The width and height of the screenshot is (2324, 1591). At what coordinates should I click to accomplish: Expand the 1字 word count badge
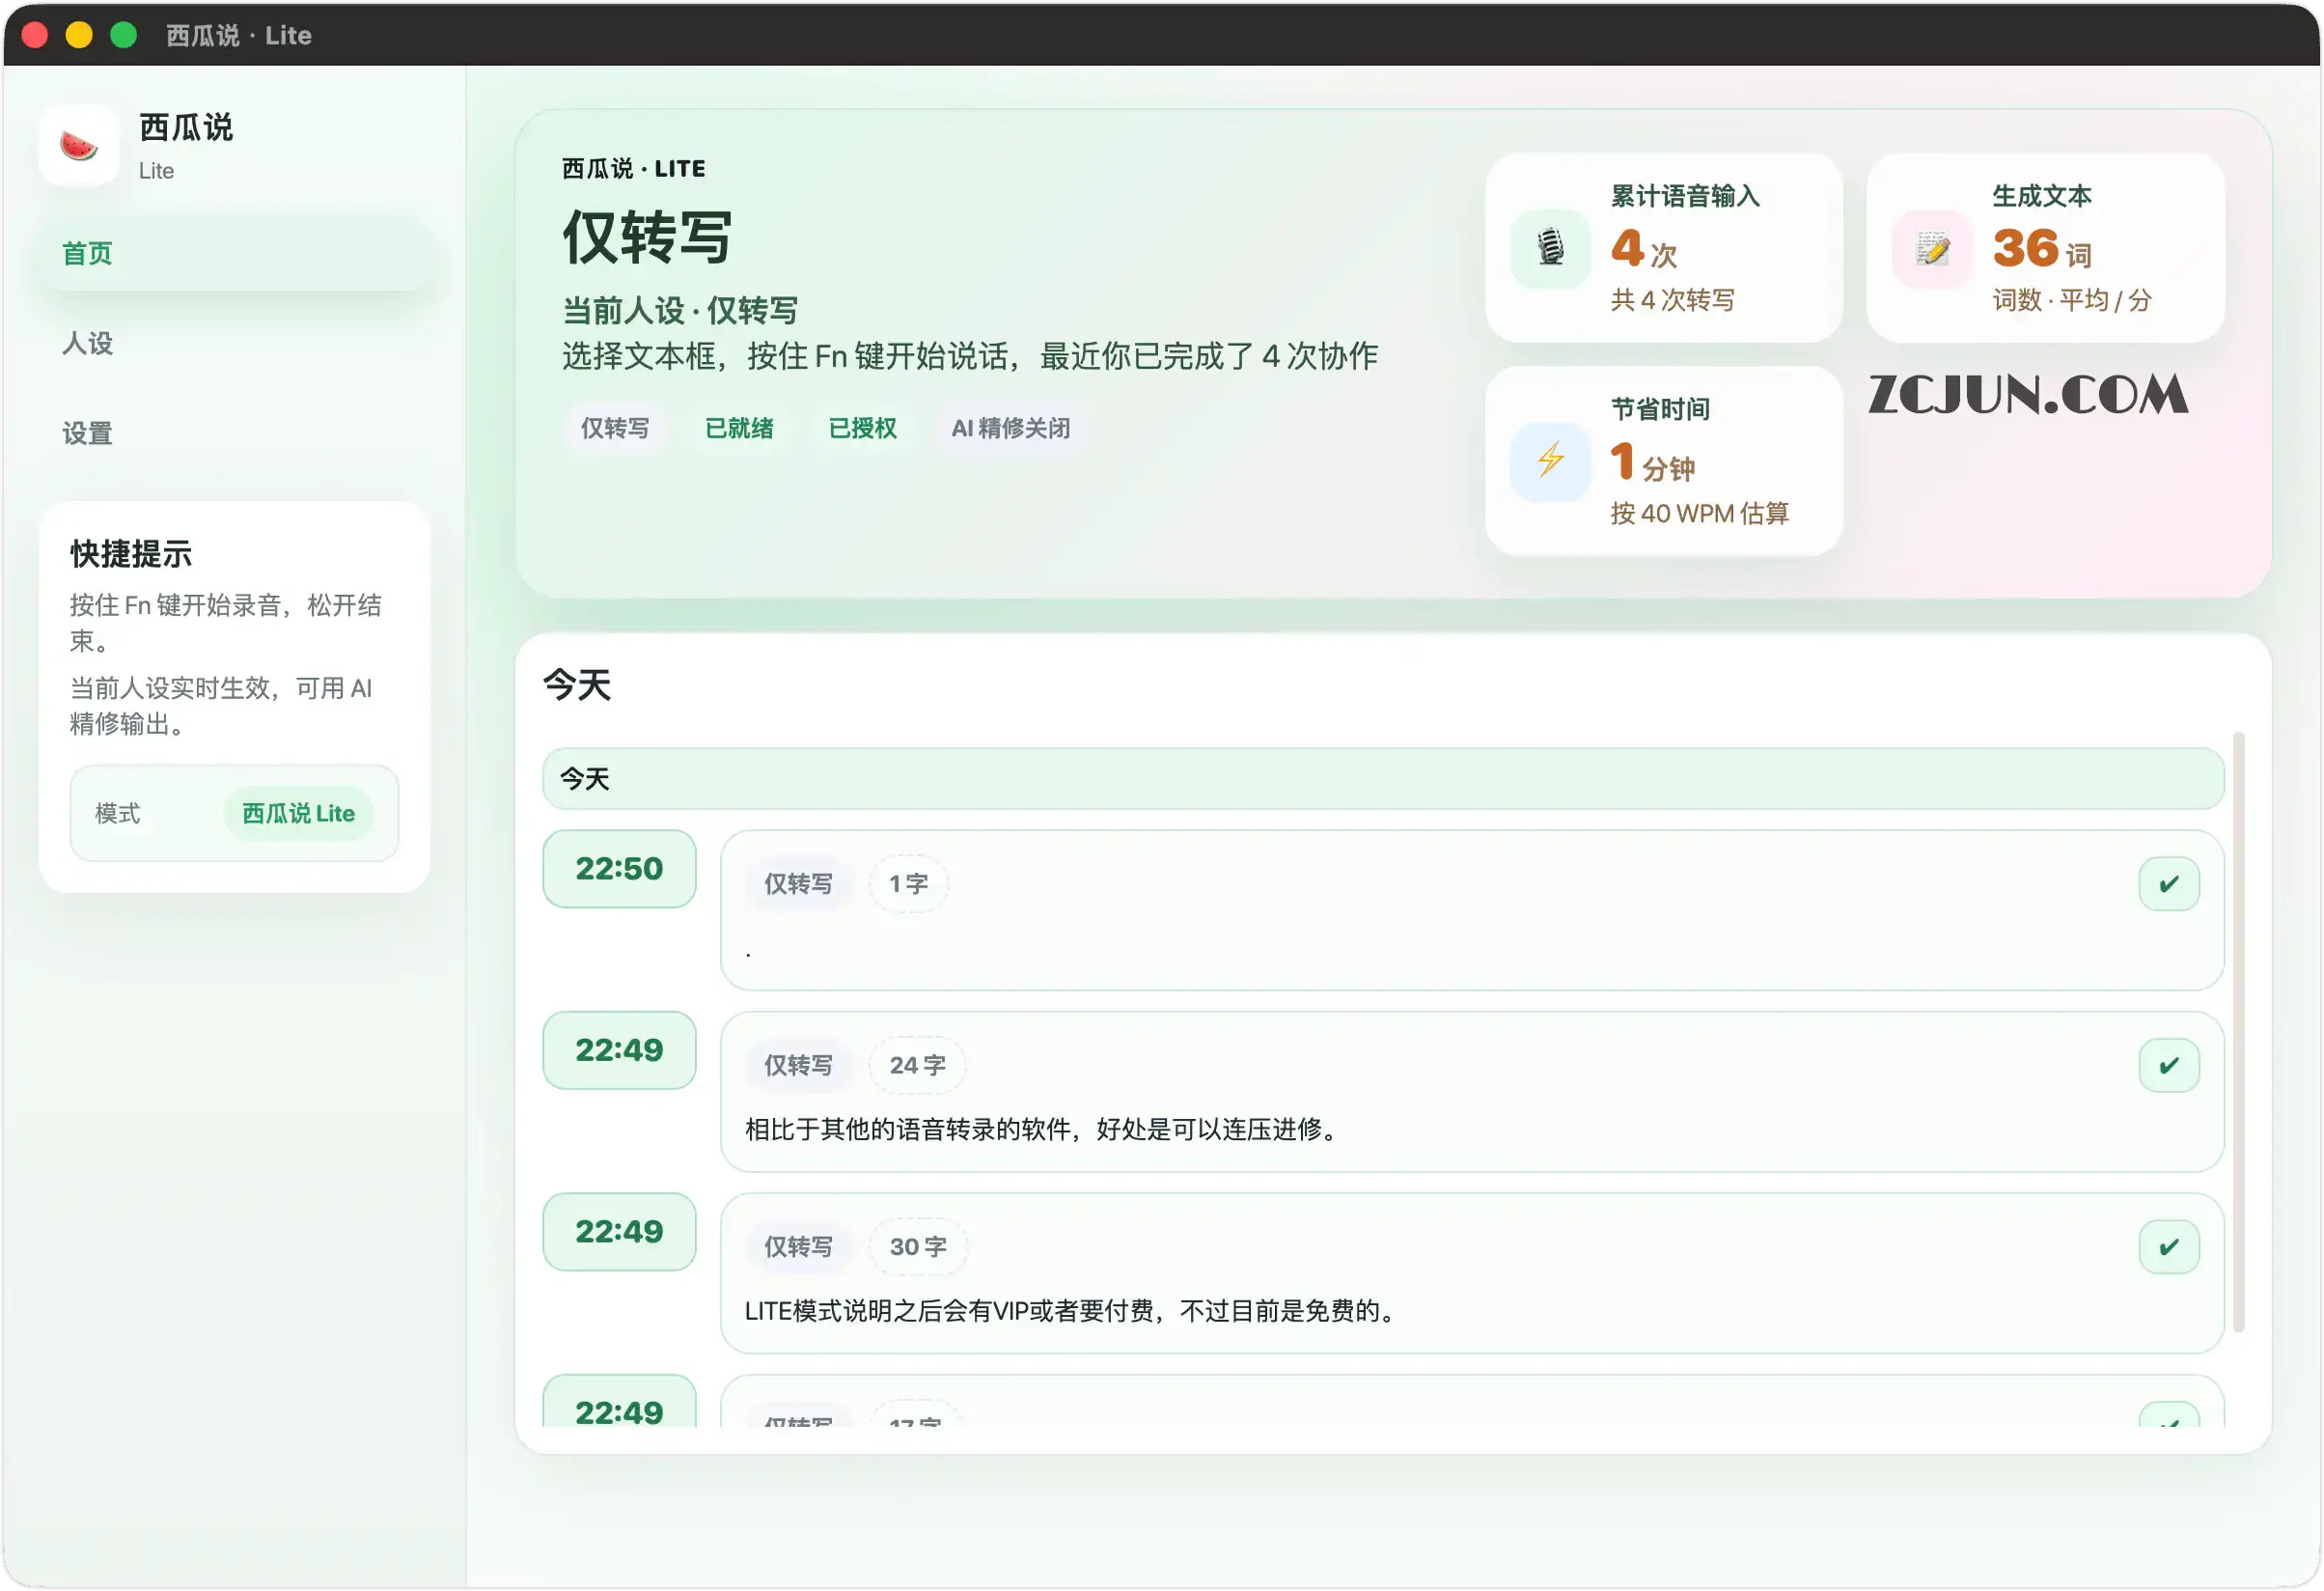click(908, 883)
